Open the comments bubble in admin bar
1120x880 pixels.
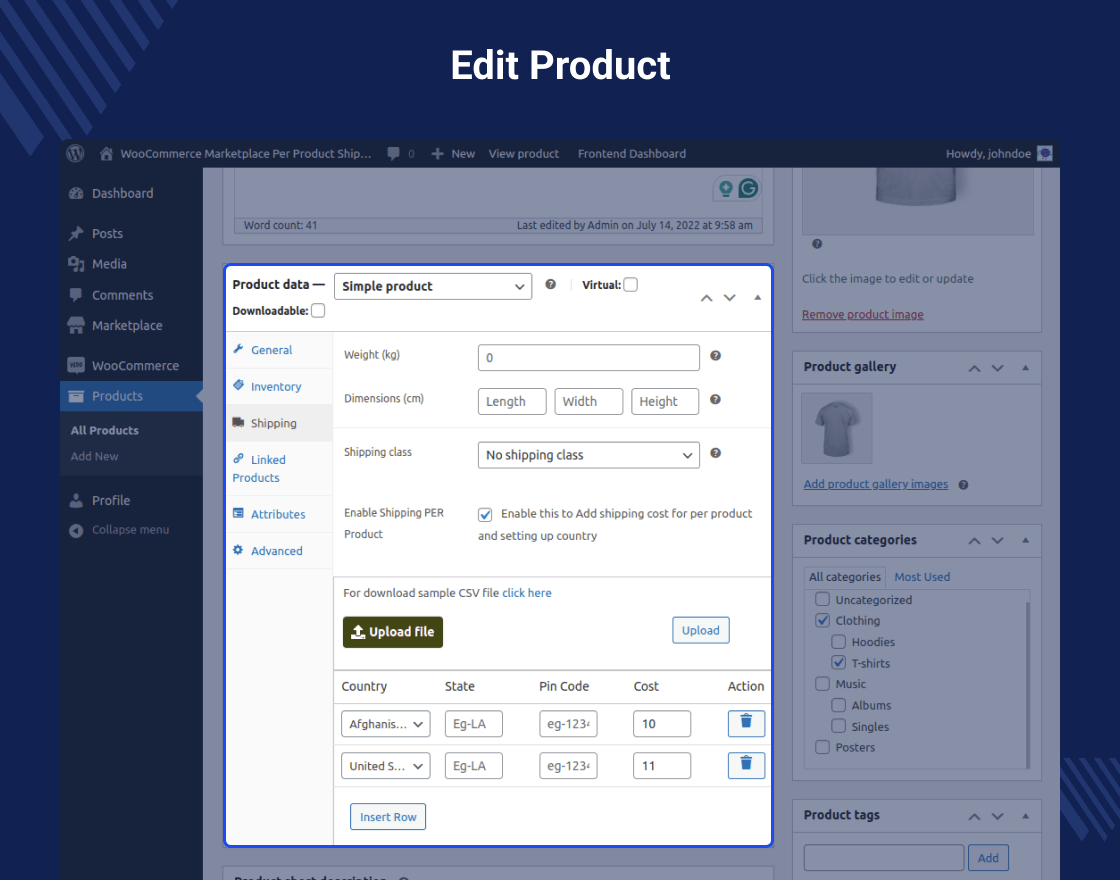click(x=393, y=154)
